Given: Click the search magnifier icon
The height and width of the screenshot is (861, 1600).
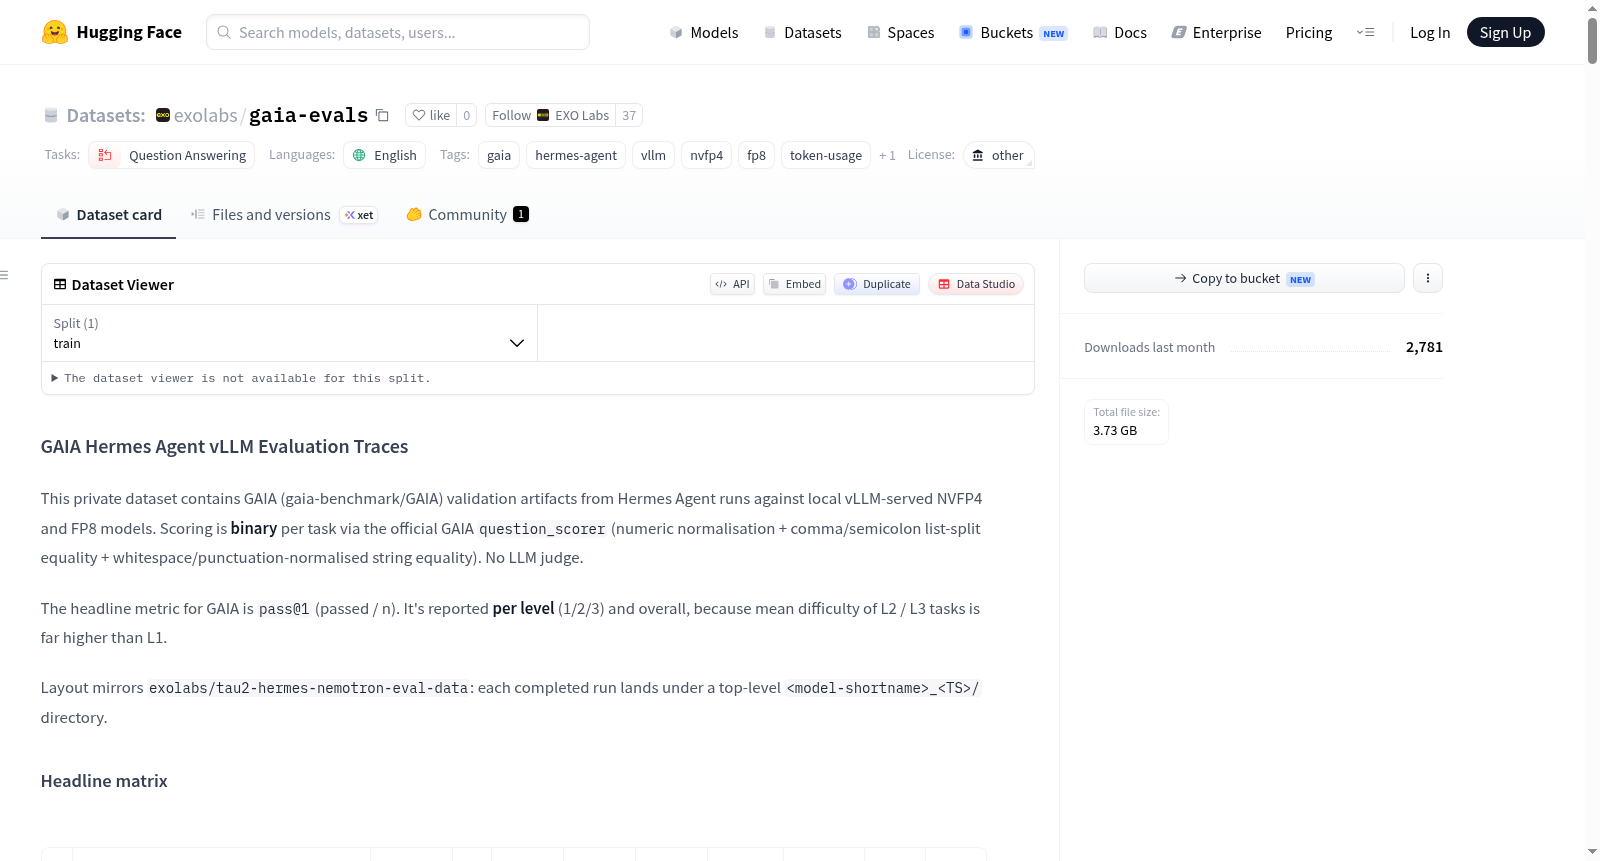Looking at the screenshot, I should pyautogui.click(x=224, y=32).
